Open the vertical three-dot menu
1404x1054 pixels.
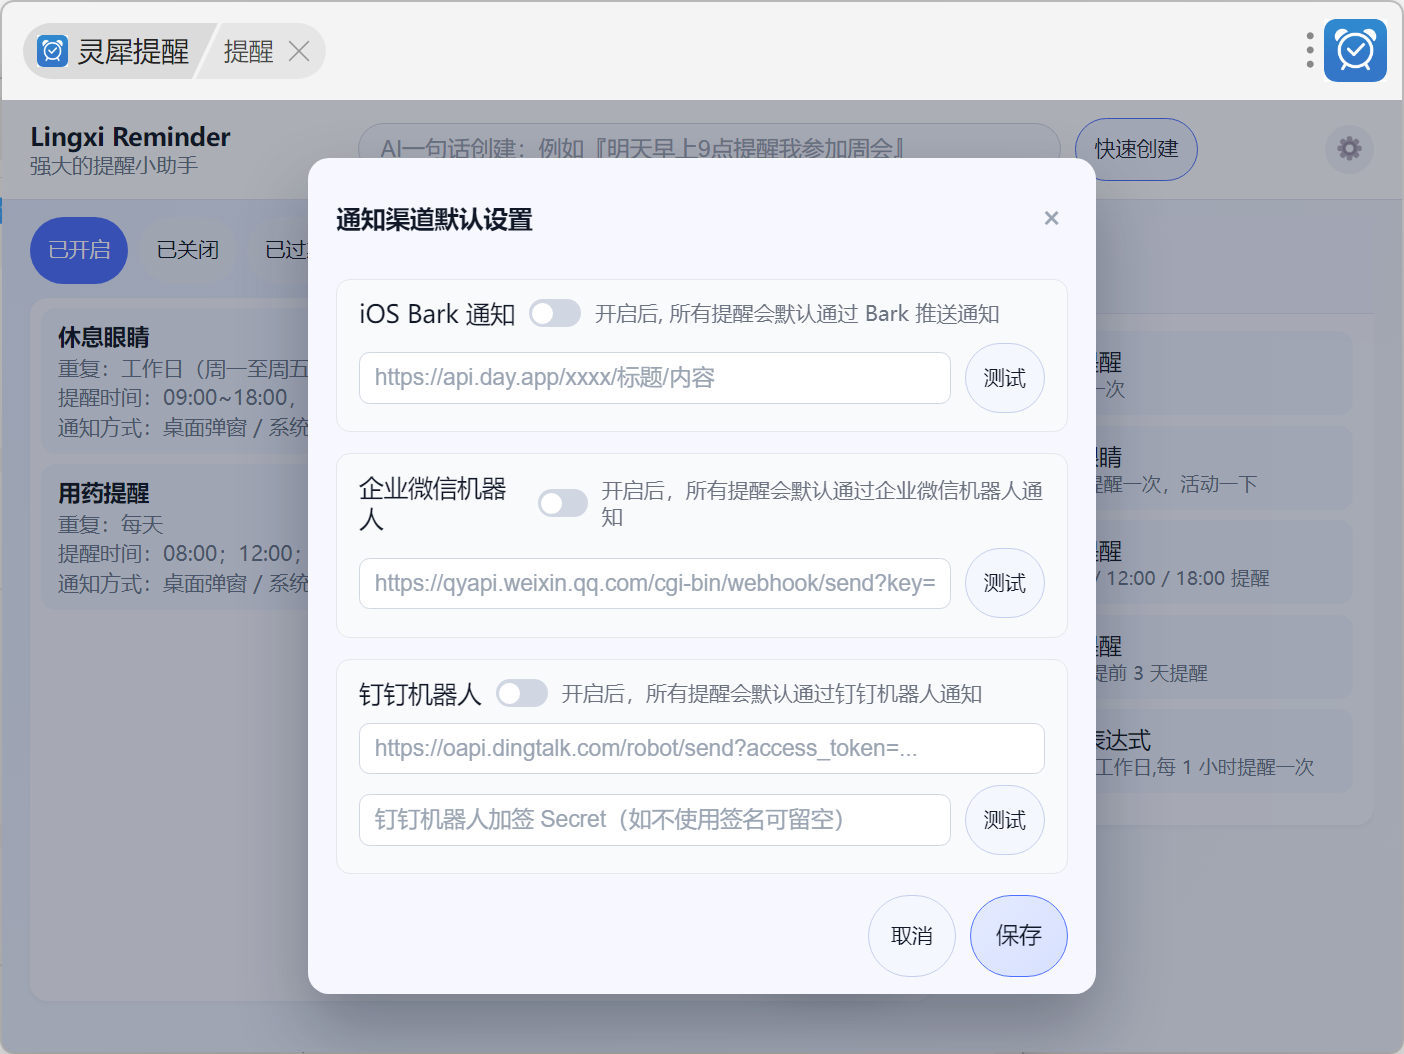(1310, 50)
